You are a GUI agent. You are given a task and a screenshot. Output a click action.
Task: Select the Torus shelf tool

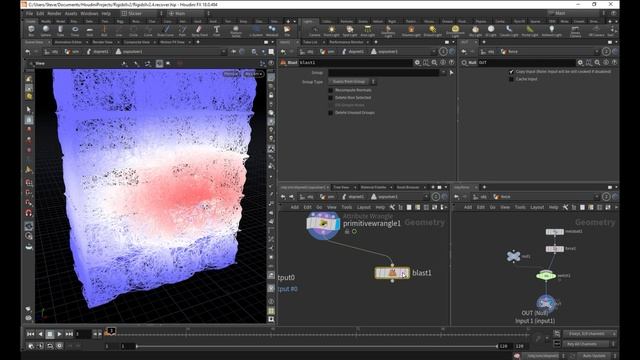75,30
